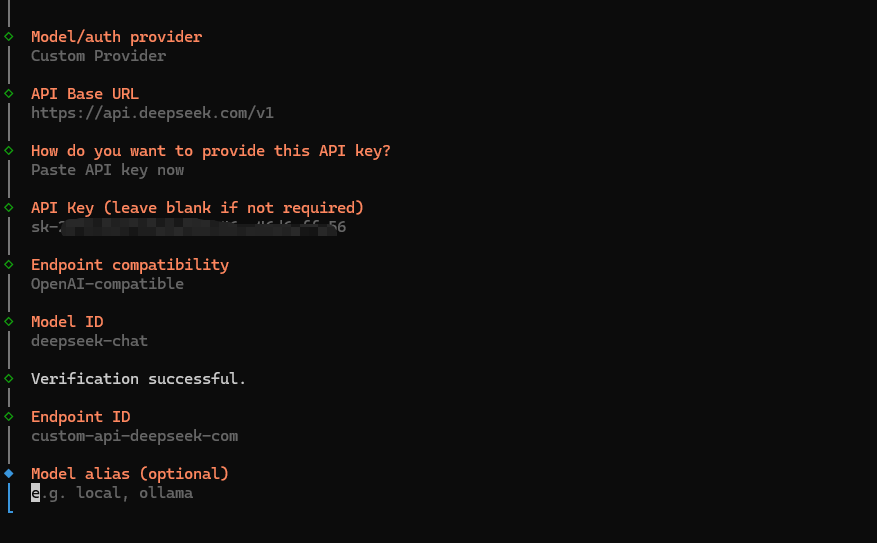Click the "Verification successful." message

click(138, 379)
